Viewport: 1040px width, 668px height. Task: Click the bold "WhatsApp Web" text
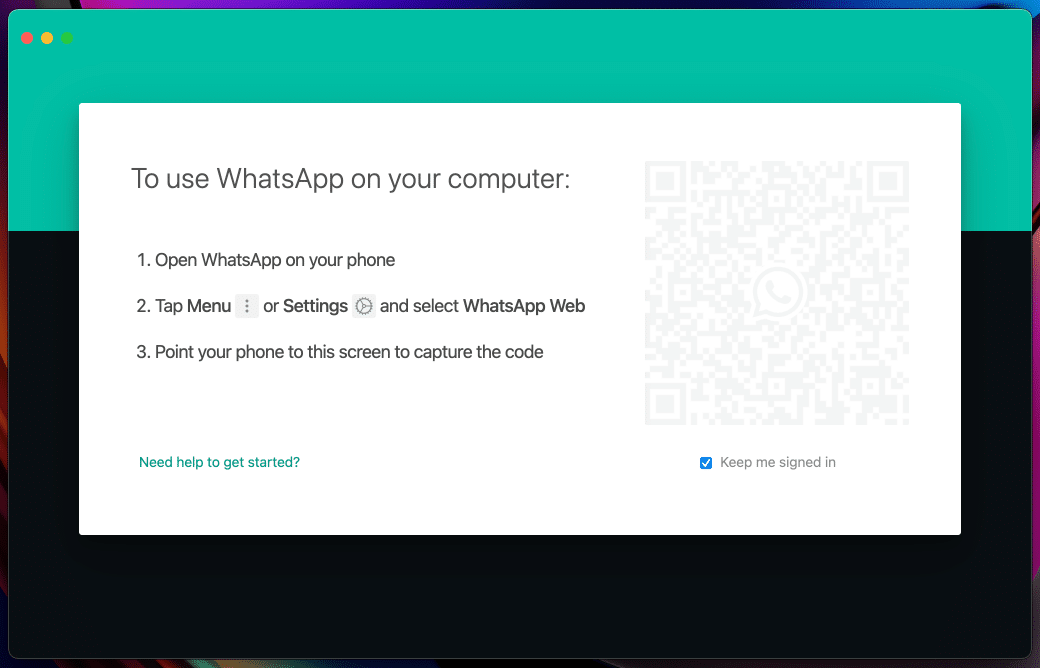point(524,306)
